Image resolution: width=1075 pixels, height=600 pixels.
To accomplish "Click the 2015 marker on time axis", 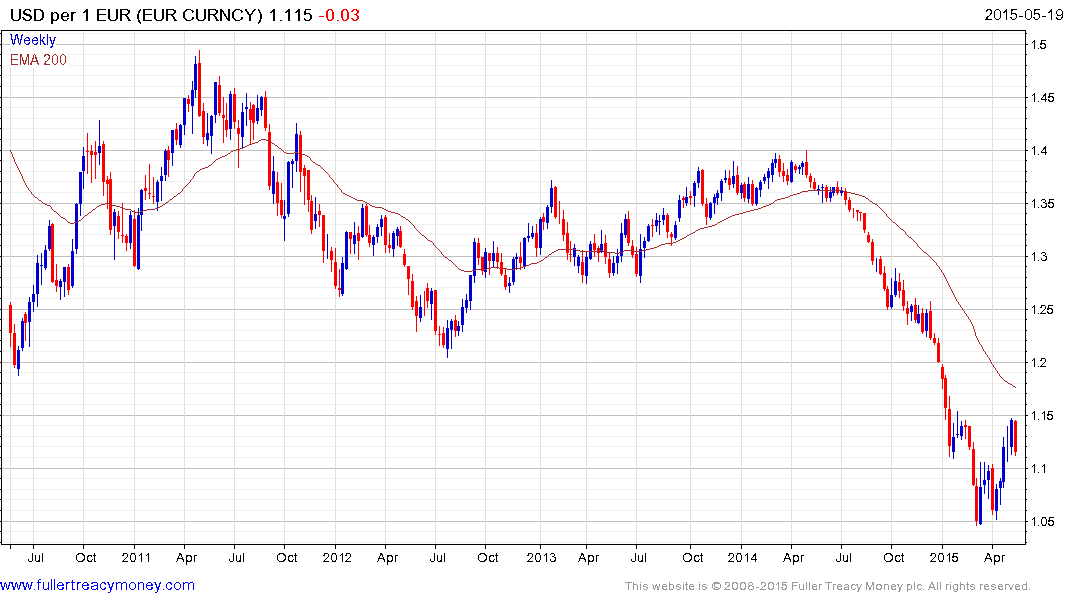I will [x=943, y=557].
